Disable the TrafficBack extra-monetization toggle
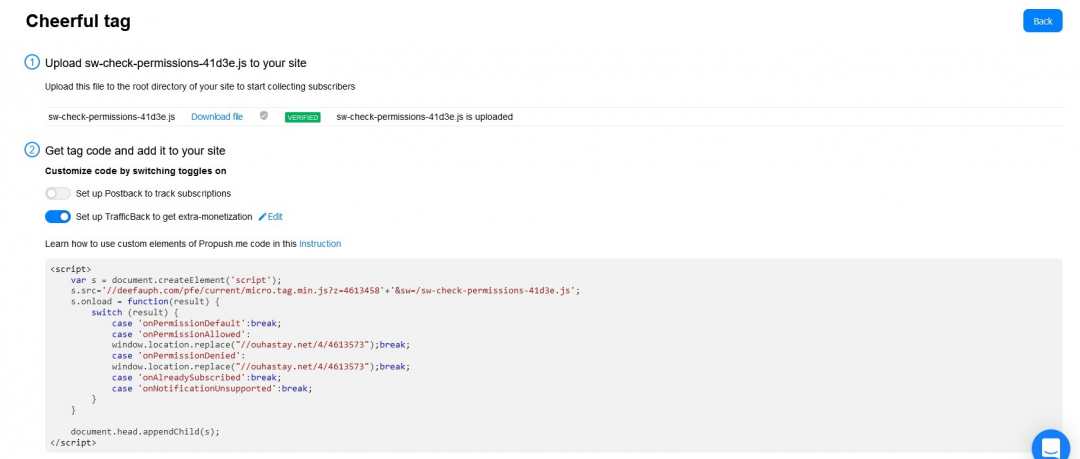Screen dimensions: 1080x459 [57, 216]
